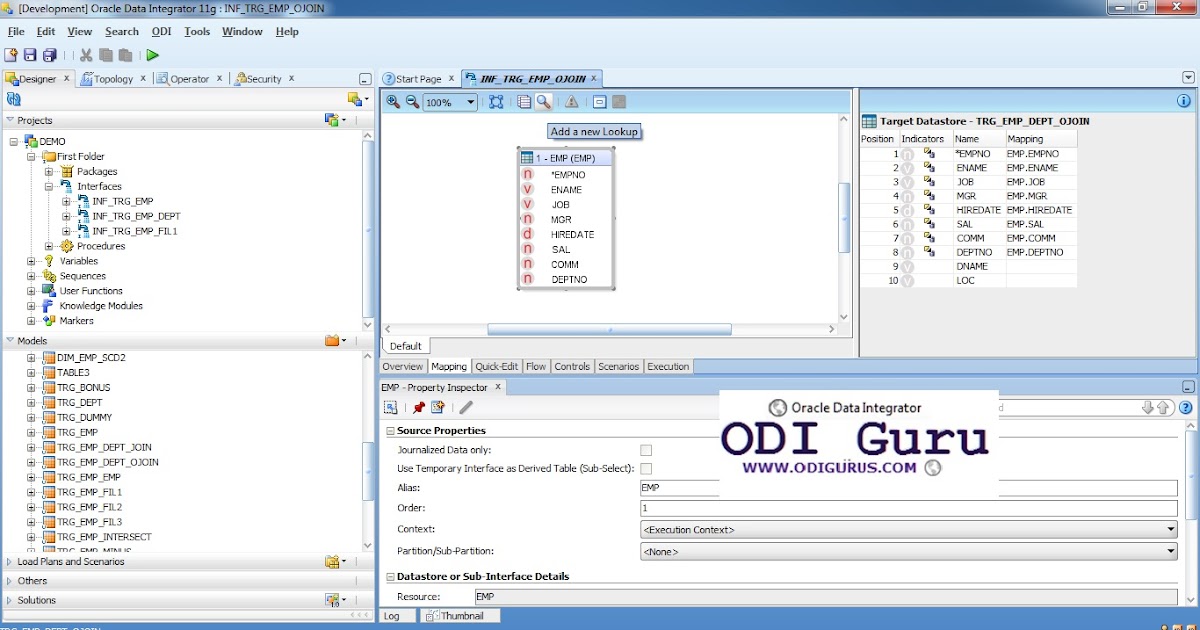Click the run green arrow icon
Screen dimensions: 1200x630
coord(152,56)
